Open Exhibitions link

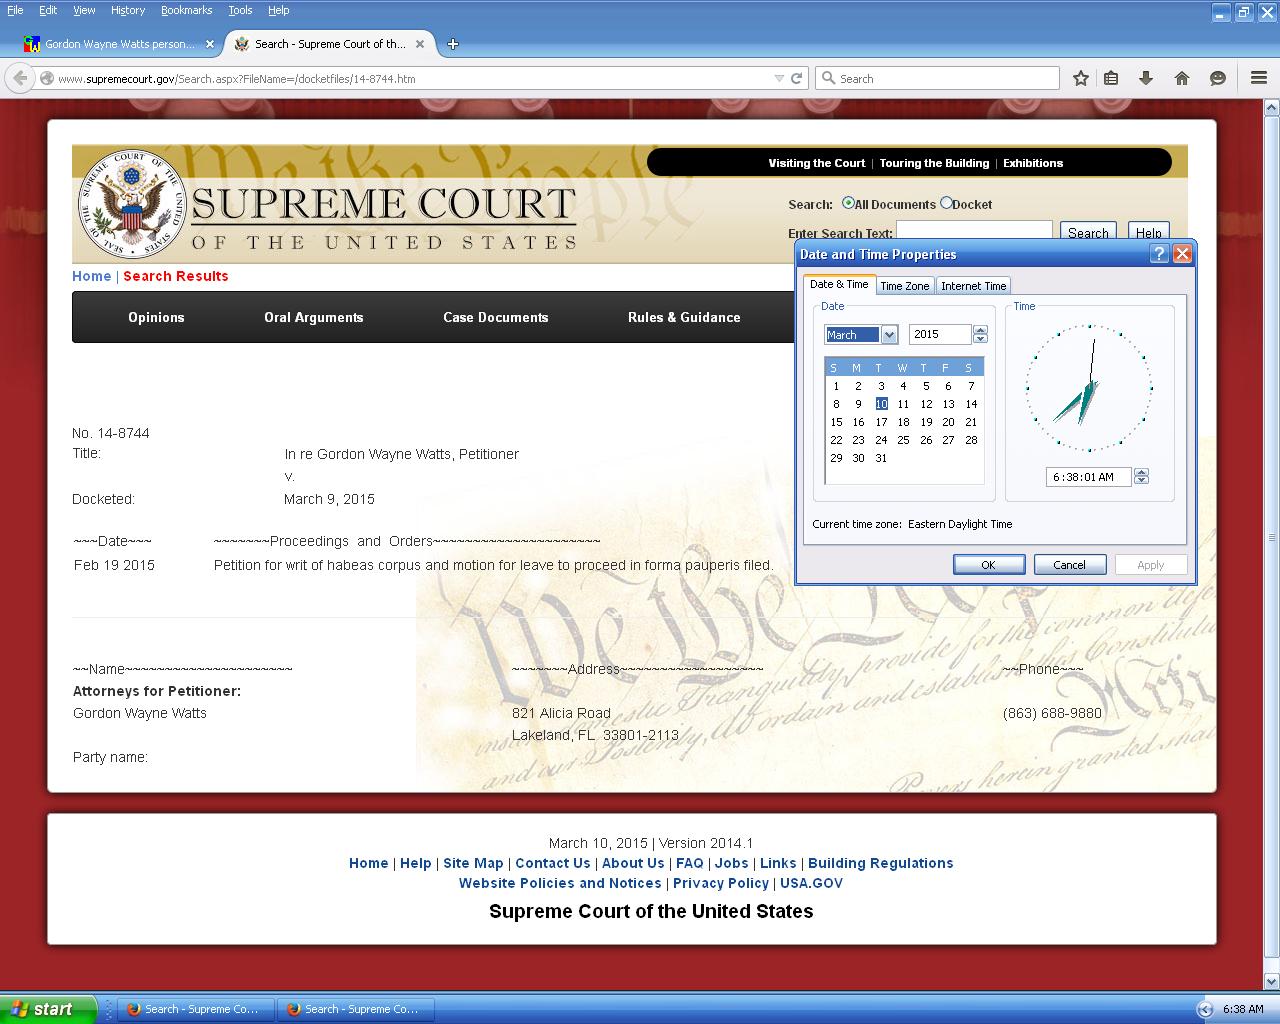coord(1033,163)
